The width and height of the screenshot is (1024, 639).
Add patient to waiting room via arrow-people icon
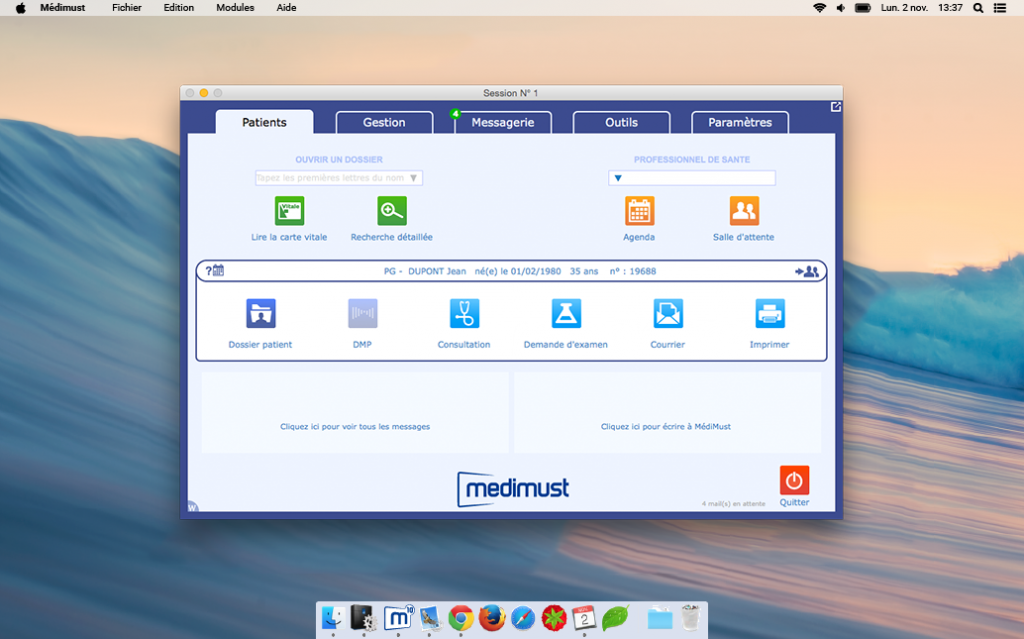(807, 271)
